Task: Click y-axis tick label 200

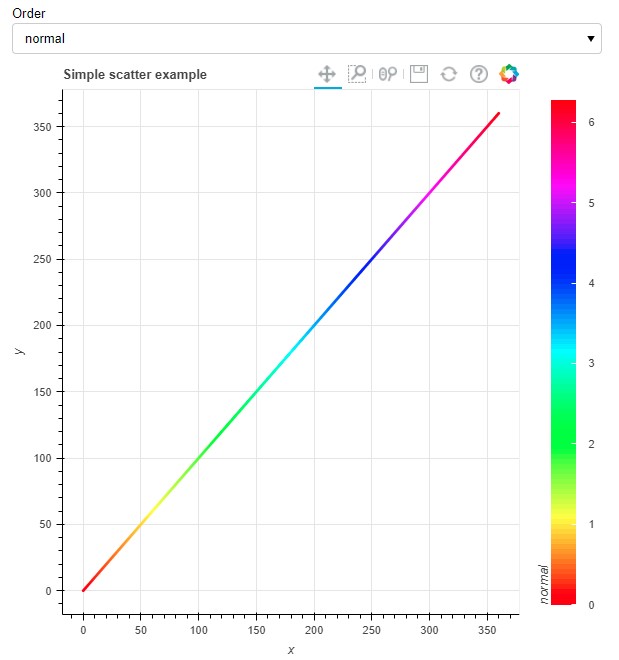Action: 43,325
